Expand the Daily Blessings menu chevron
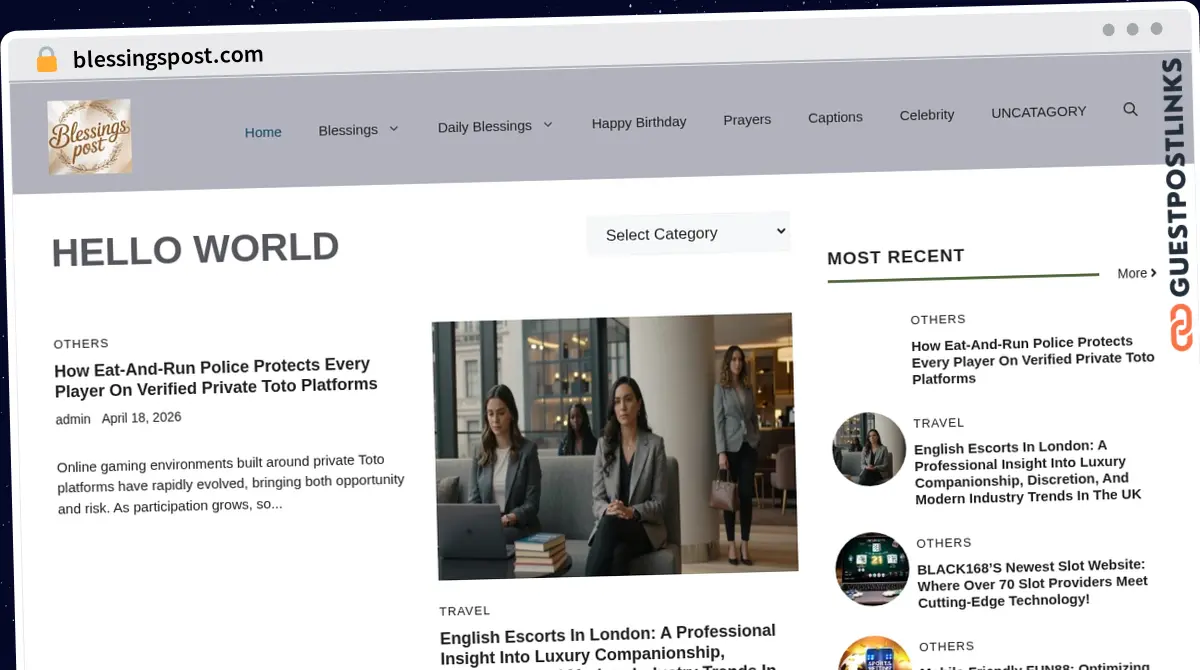1200x670 pixels. 548,125
